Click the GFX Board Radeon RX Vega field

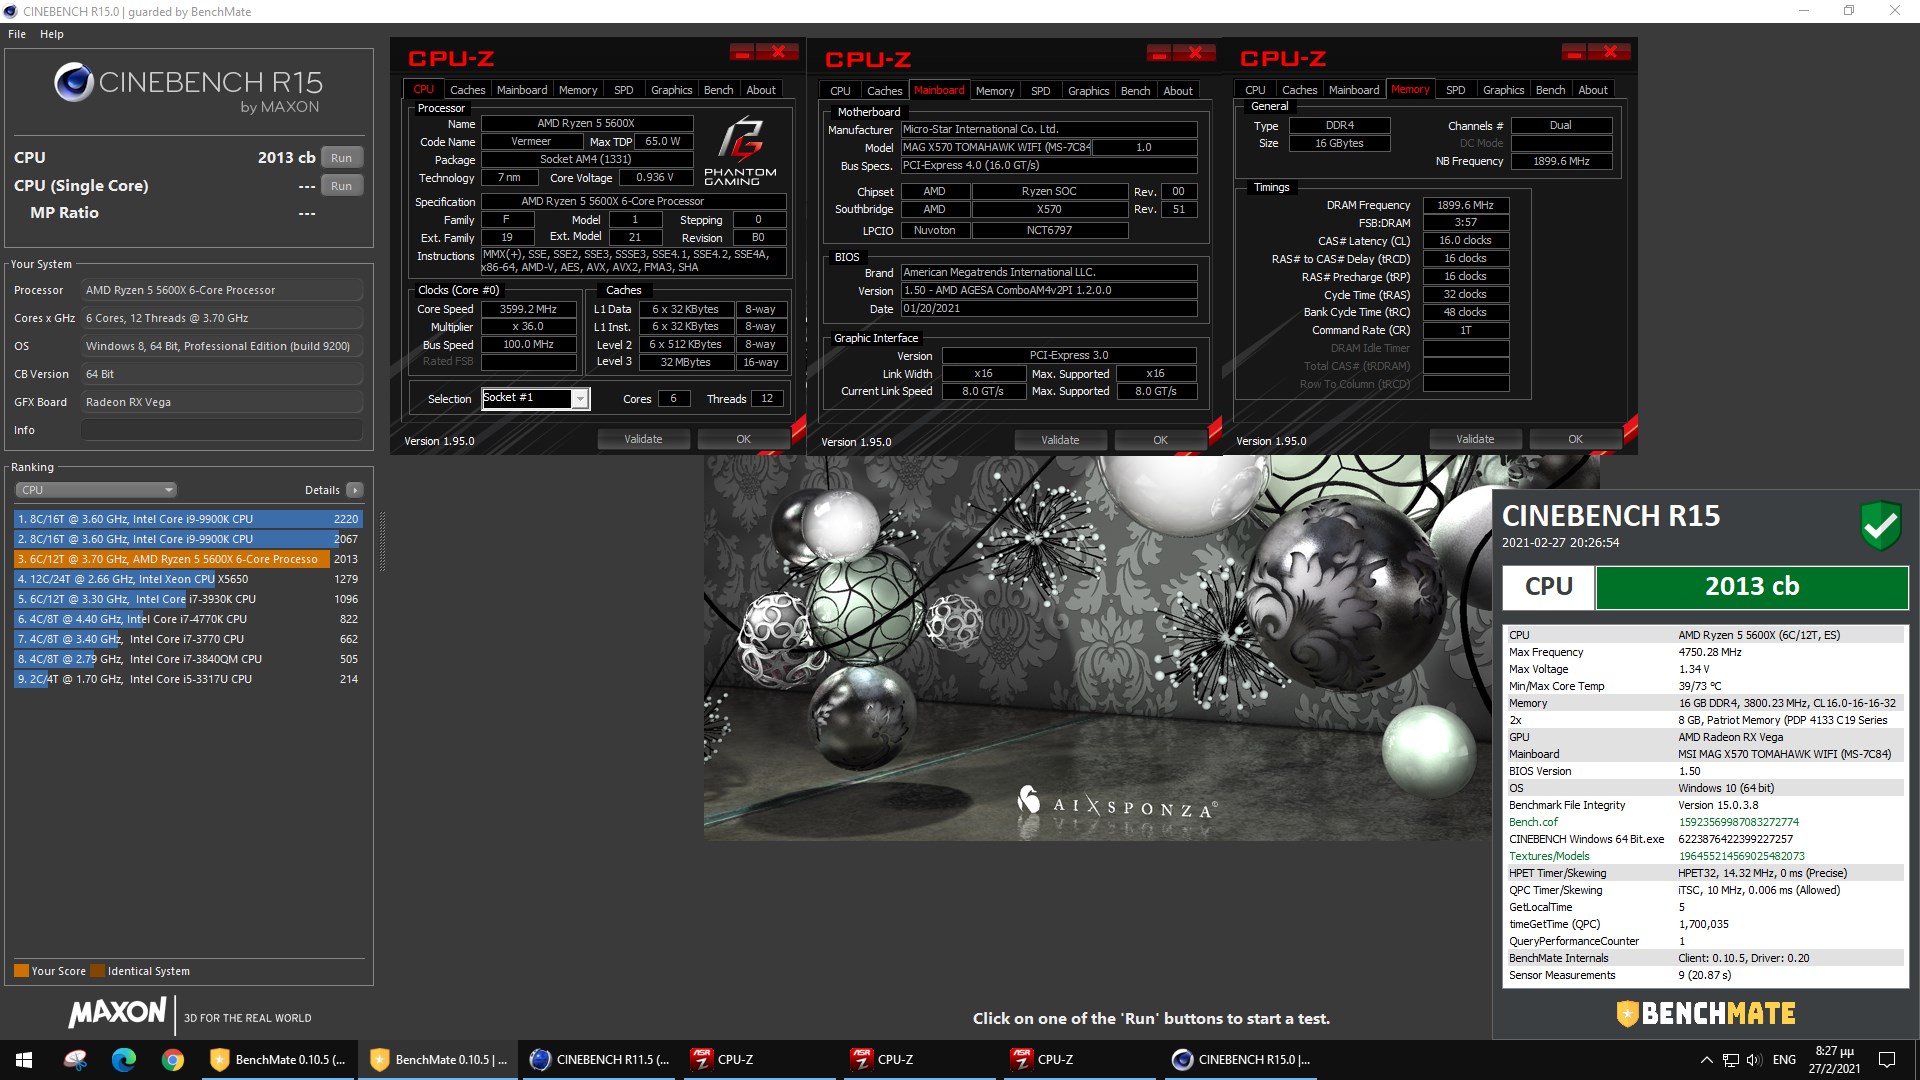point(221,402)
